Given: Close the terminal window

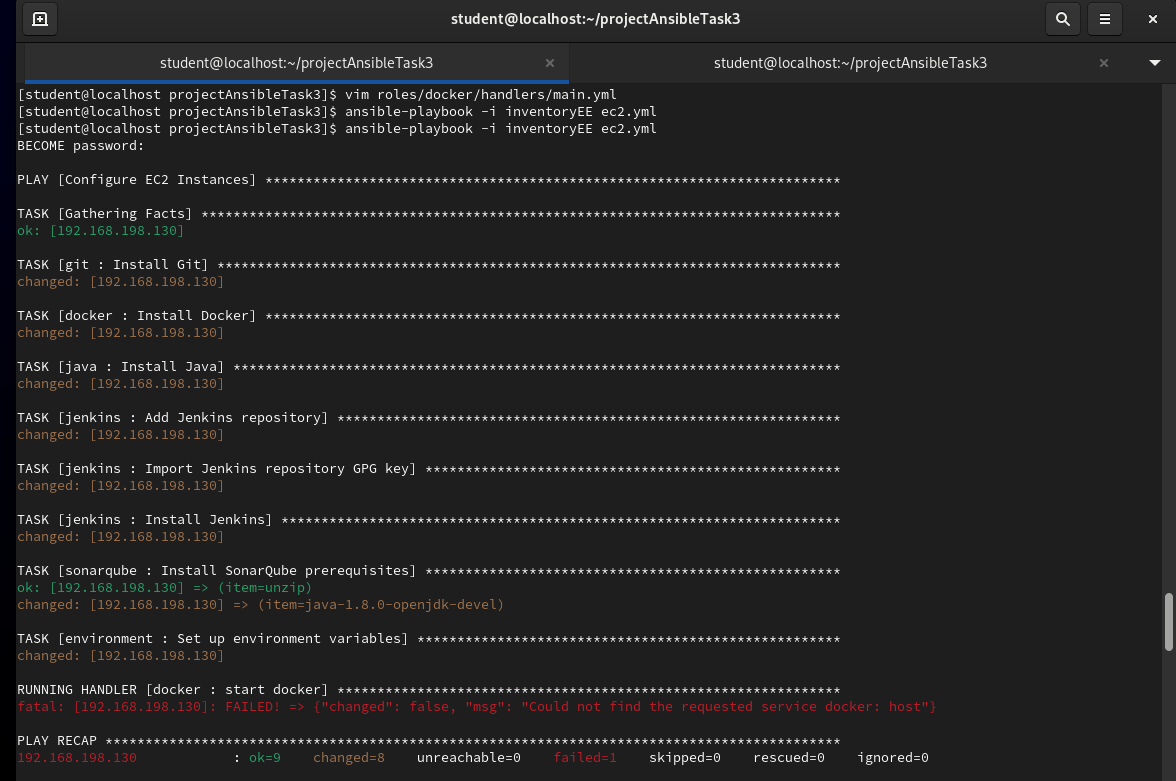Looking at the screenshot, I should [1153, 19].
